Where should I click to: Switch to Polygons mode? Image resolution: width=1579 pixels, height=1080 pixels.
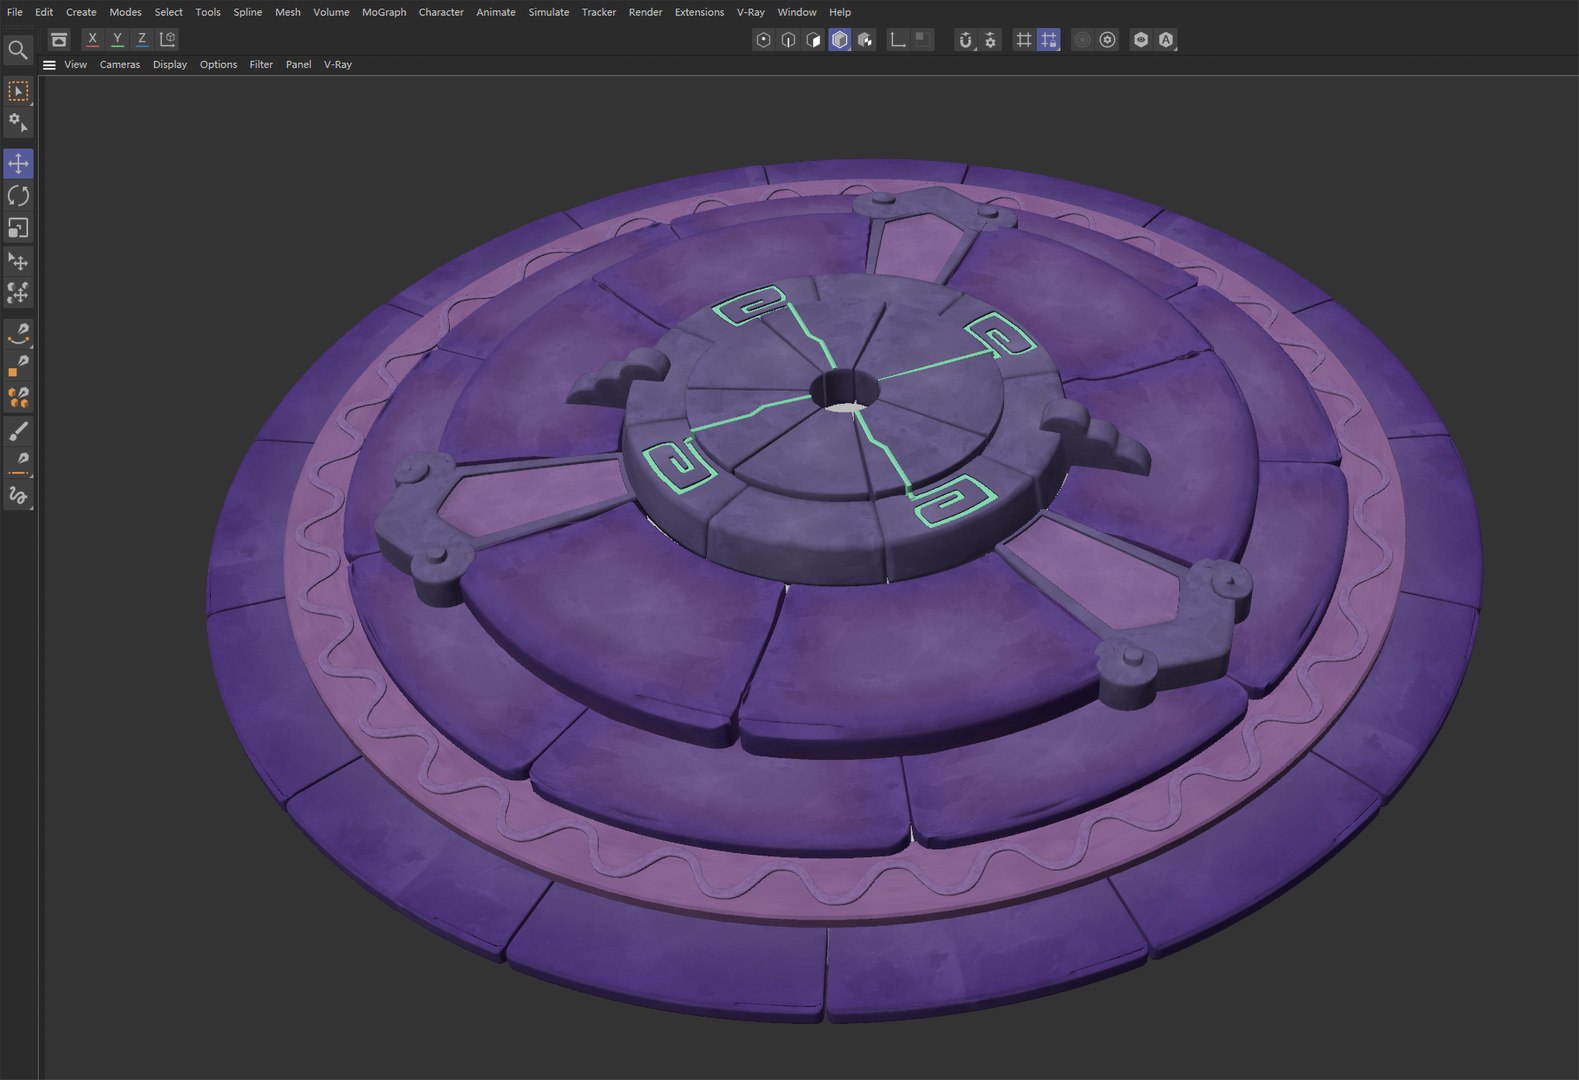click(814, 40)
